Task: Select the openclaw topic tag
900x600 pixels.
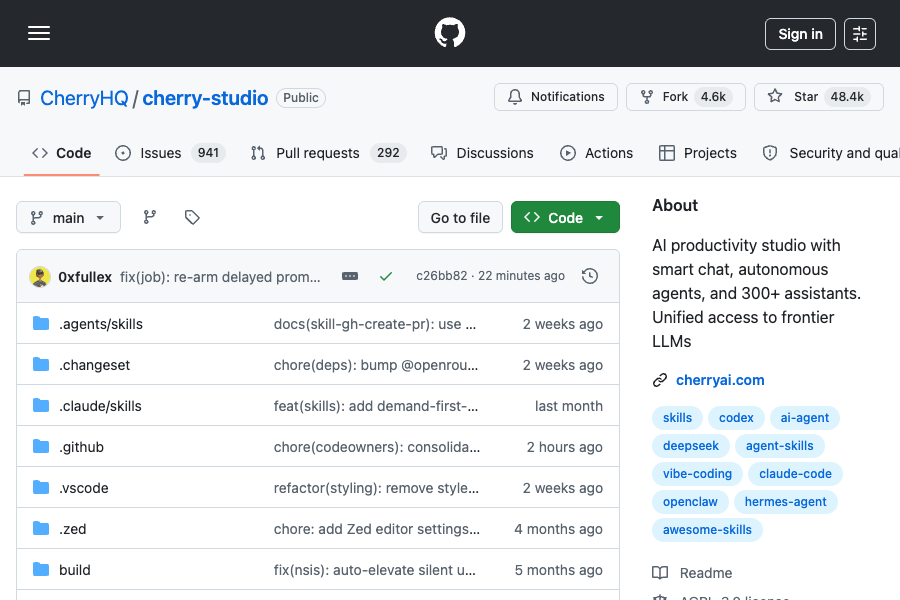Action: click(690, 502)
